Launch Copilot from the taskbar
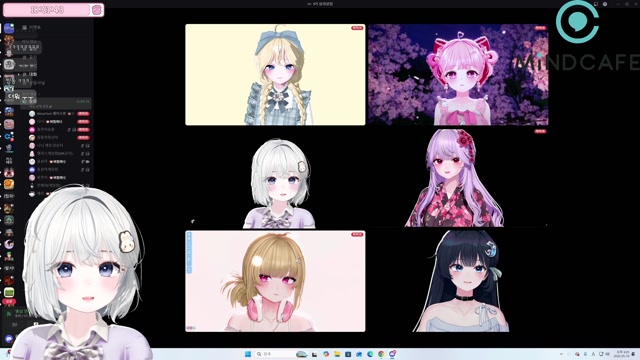This screenshot has height=360, width=640. coord(326,354)
